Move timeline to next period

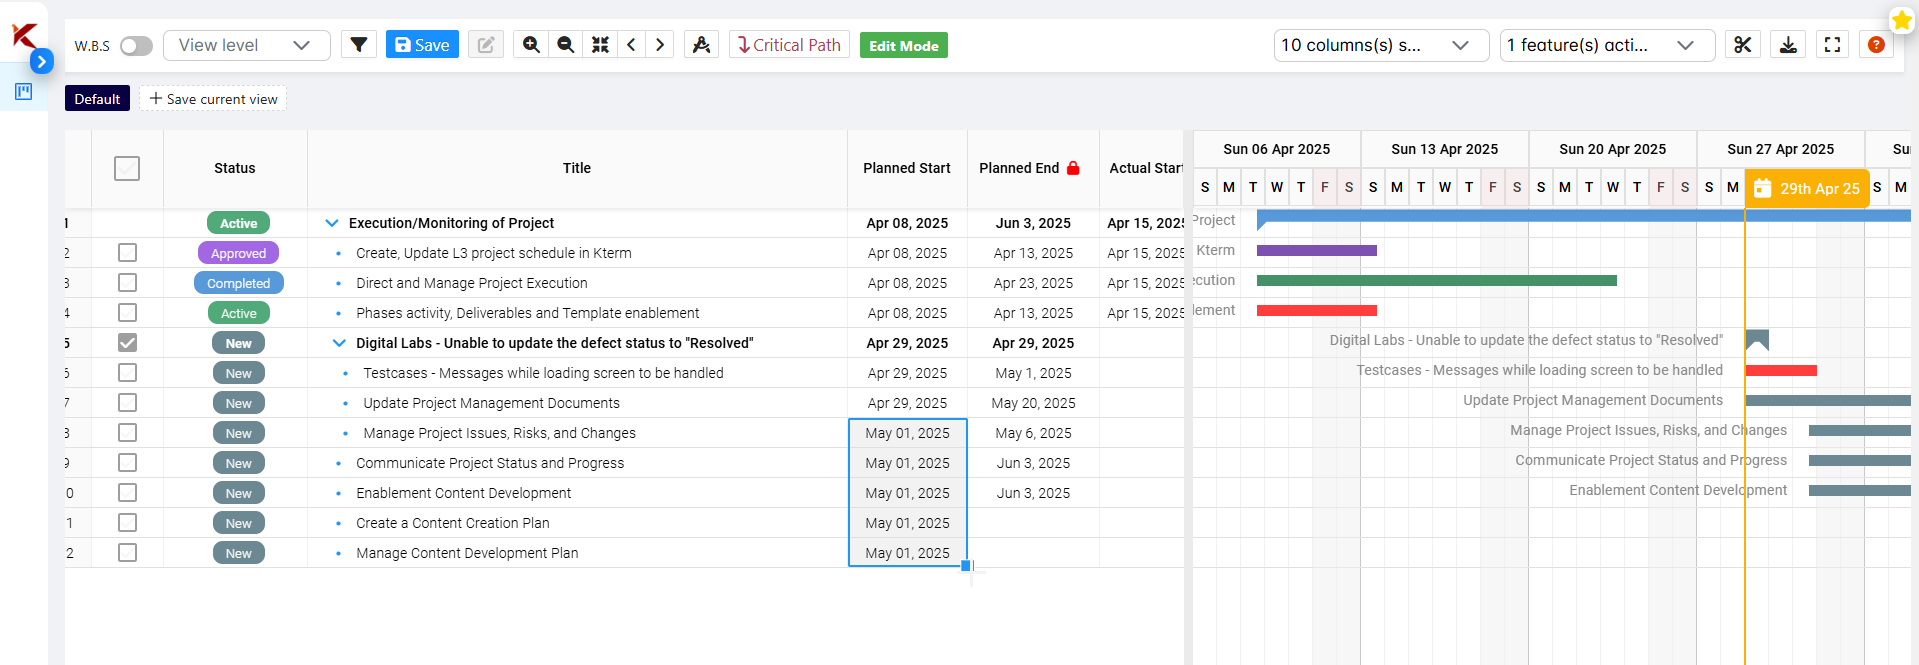pyautogui.click(x=659, y=45)
